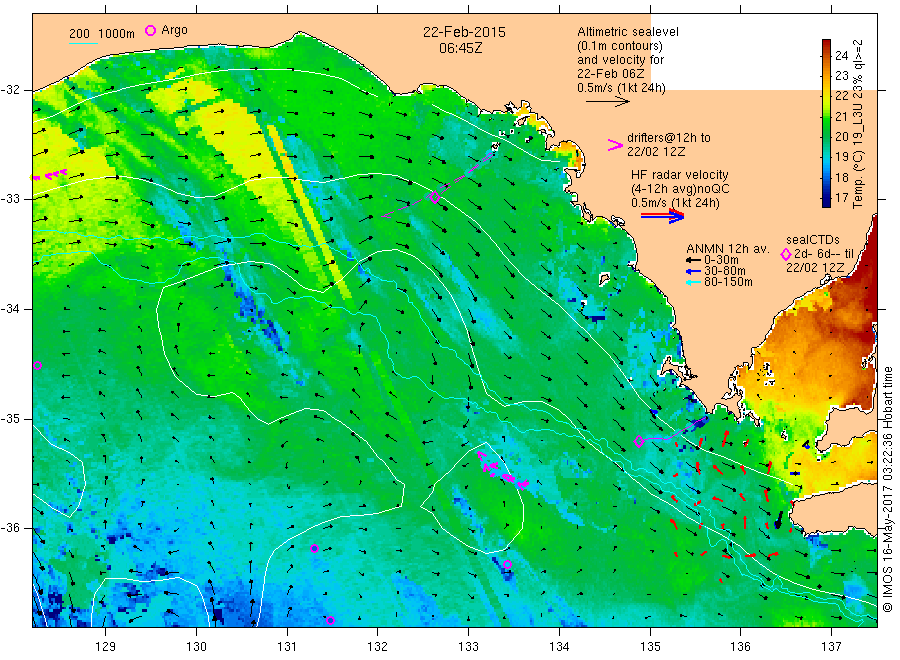900x660 pixels.
Task: Click the black ANMN 0-30m legend arrow
Action: (693, 260)
